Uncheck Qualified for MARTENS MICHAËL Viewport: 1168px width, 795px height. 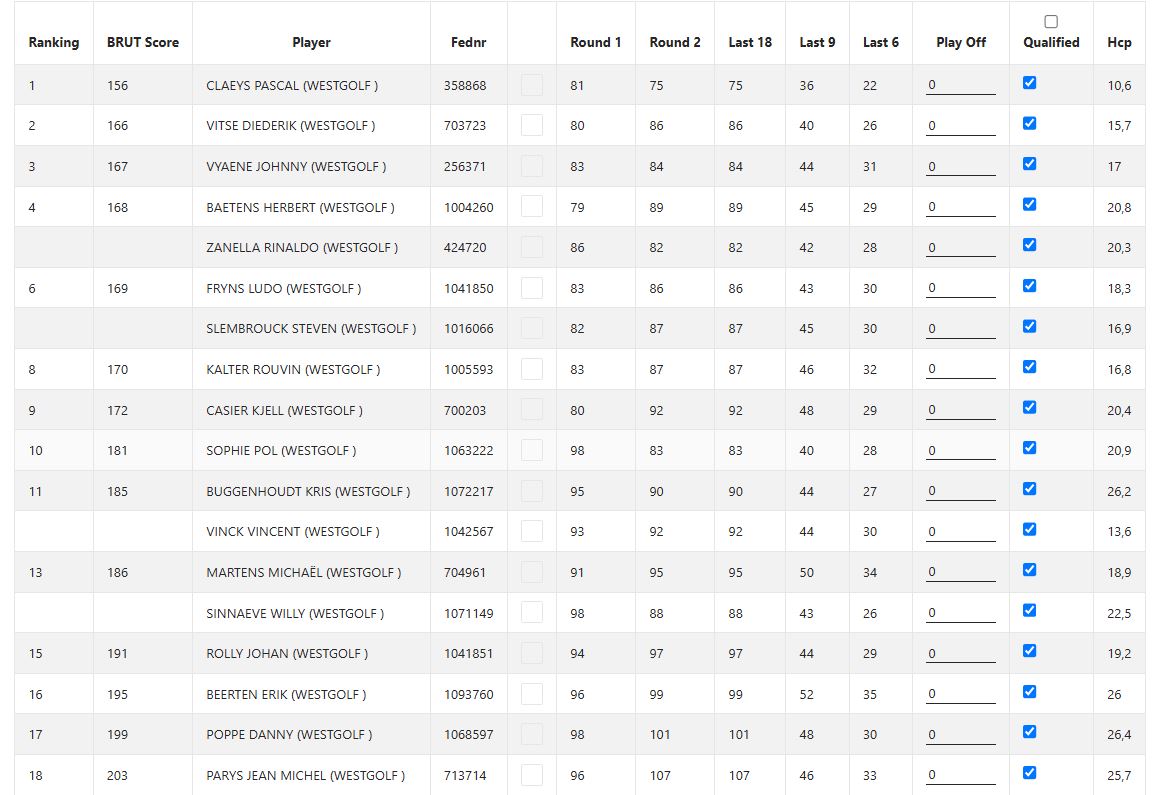[x=1029, y=570]
